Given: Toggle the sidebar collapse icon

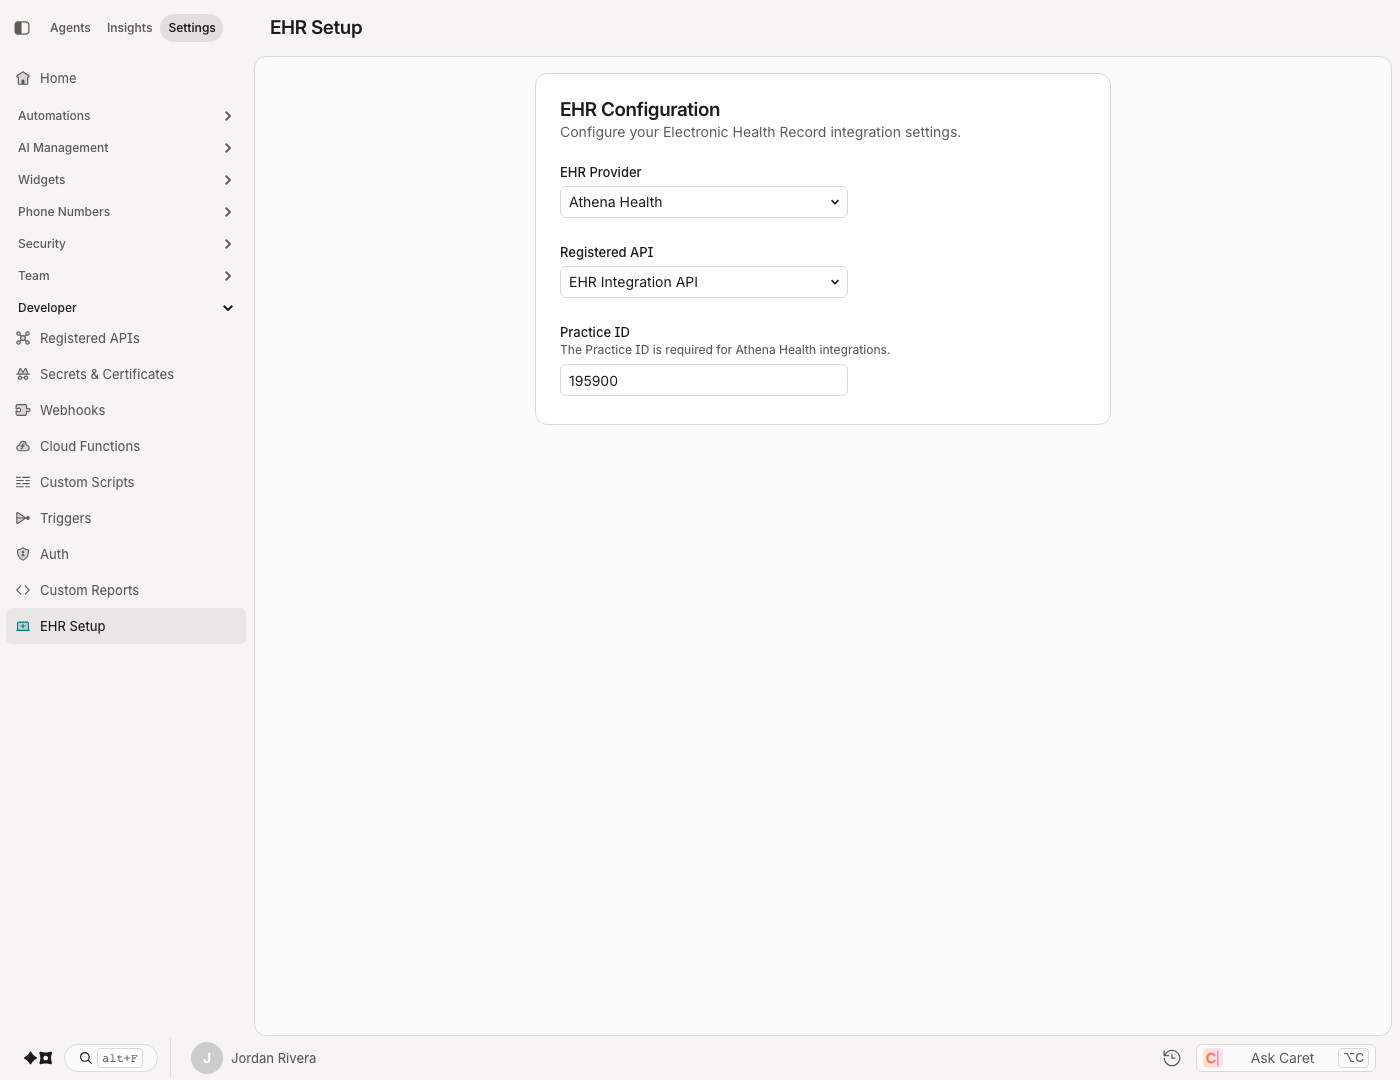Looking at the screenshot, I should click(x=22, y=28).
